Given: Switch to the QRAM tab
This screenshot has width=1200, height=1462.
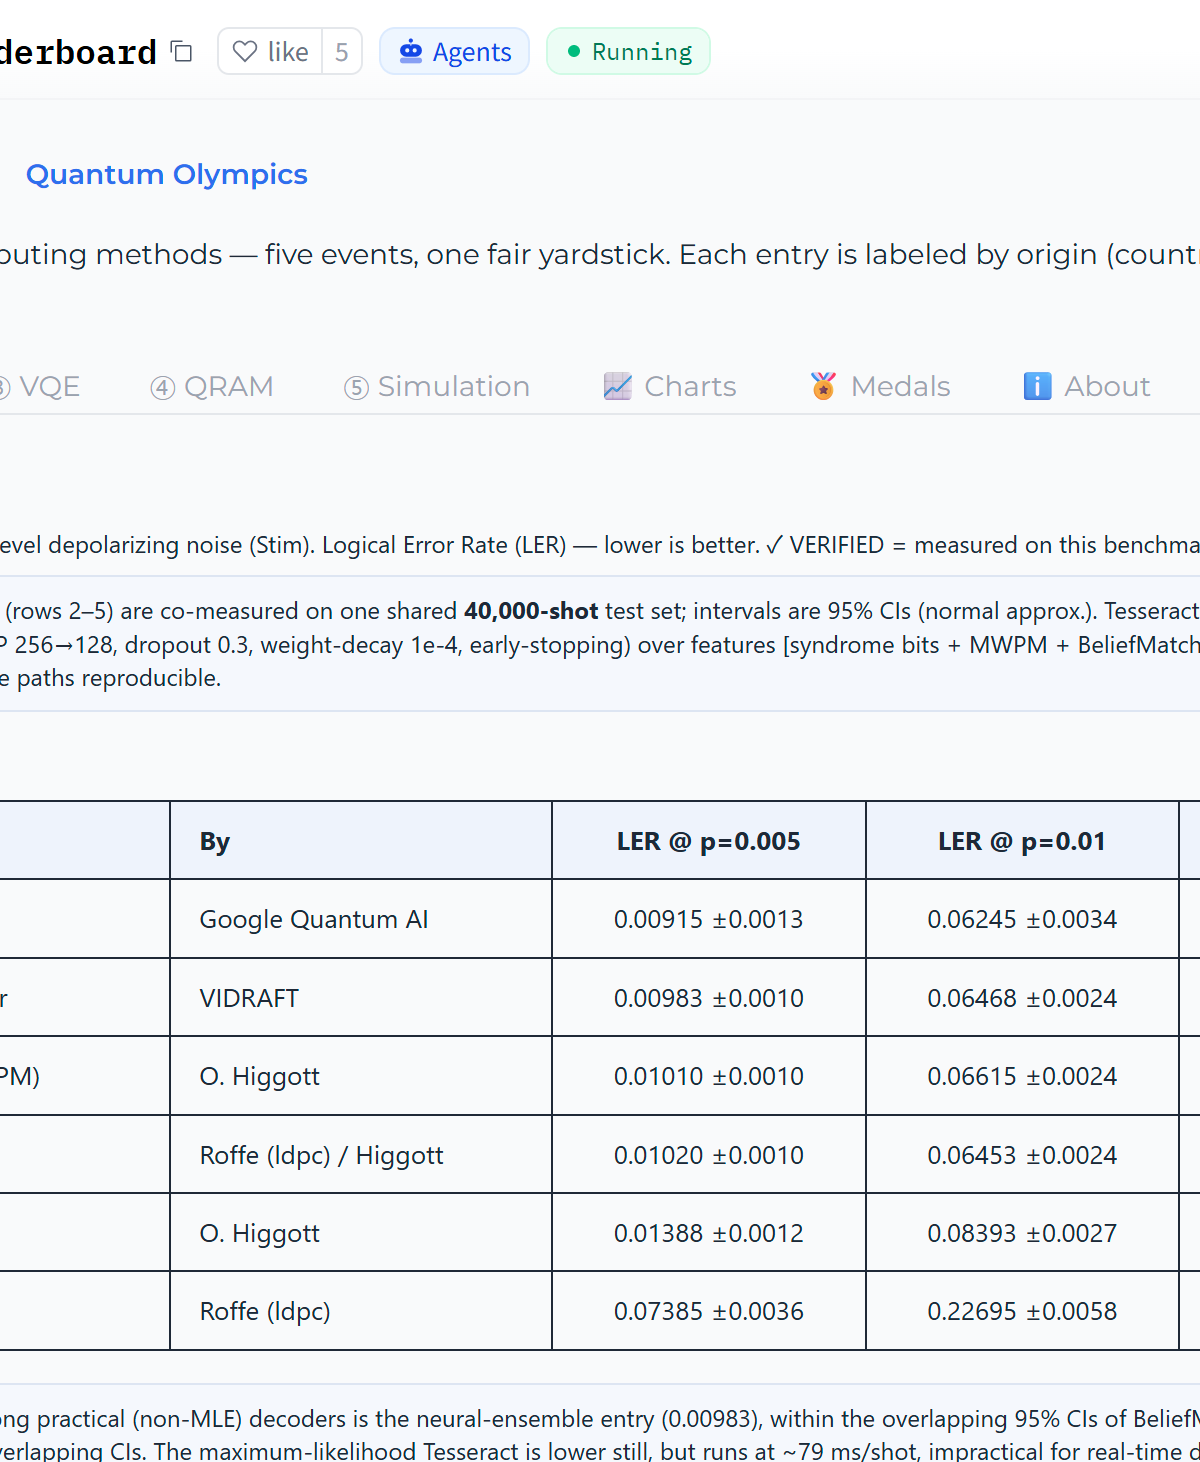Looking at the screenshot, I should pos(212,386).
